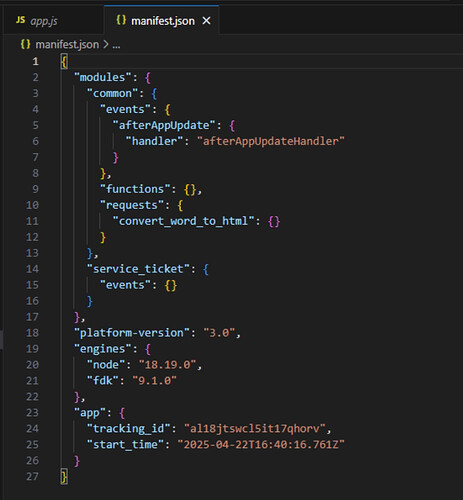This screenshot has width=463, height=500.
Task: Click the "requests" key
Action: (x=131, y=205)
